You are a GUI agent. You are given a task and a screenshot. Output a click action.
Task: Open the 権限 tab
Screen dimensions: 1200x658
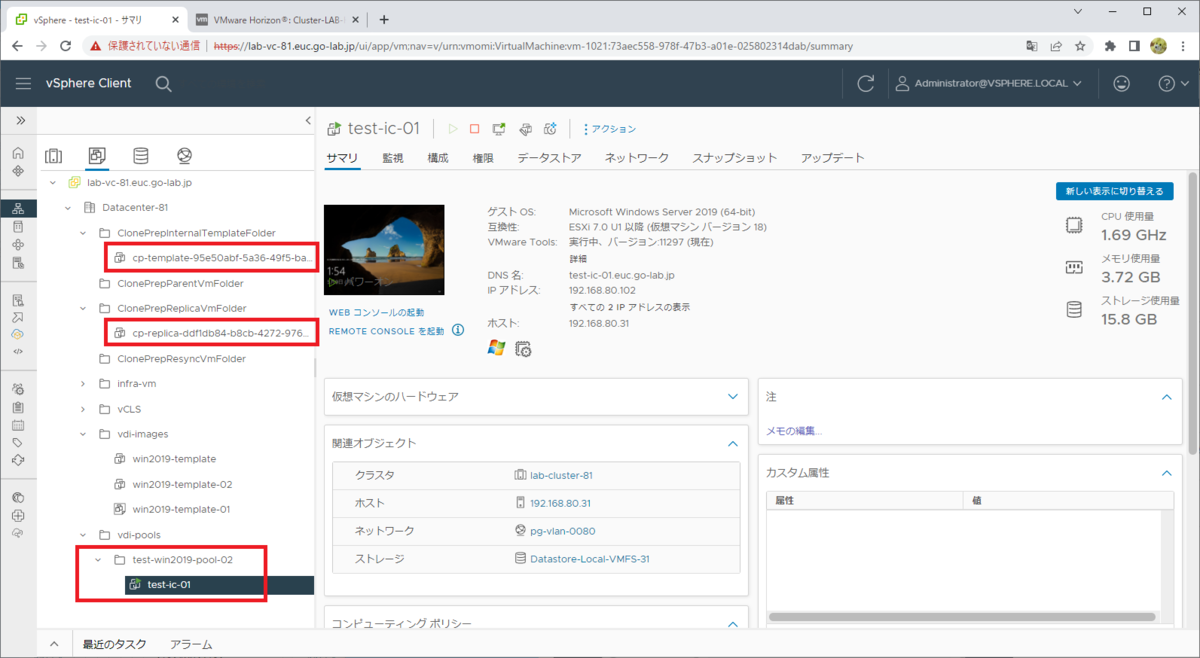[x=483, y=158]
